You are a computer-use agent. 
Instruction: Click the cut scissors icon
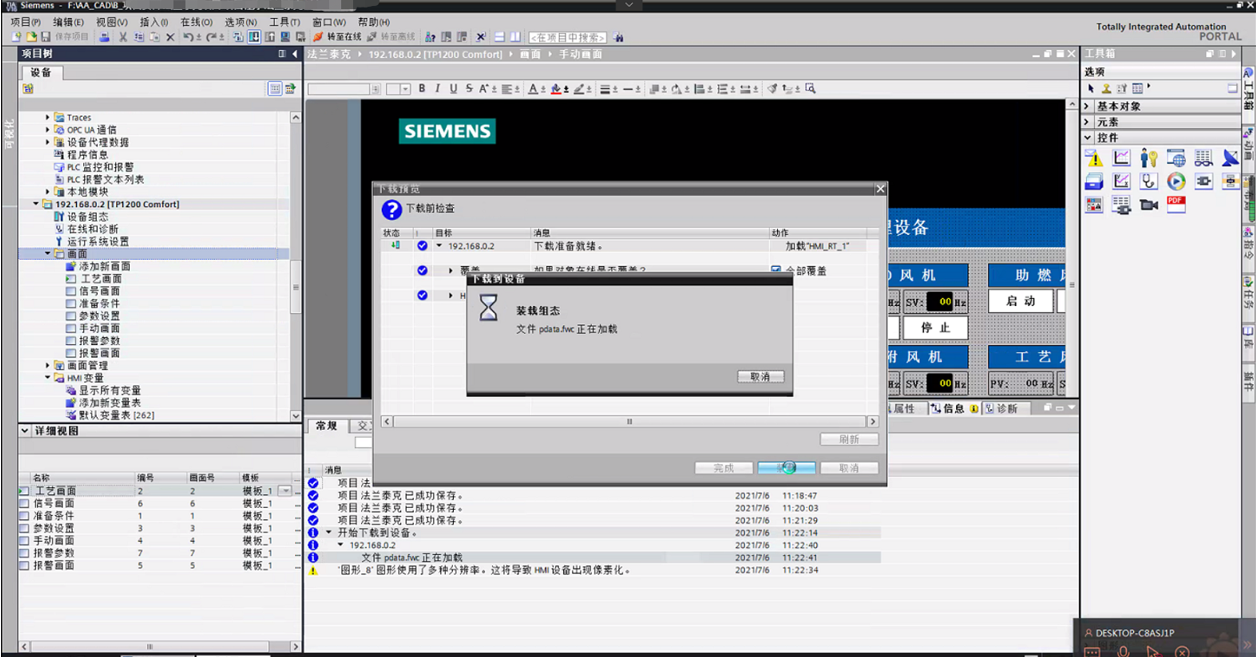(x=123, y=37)
